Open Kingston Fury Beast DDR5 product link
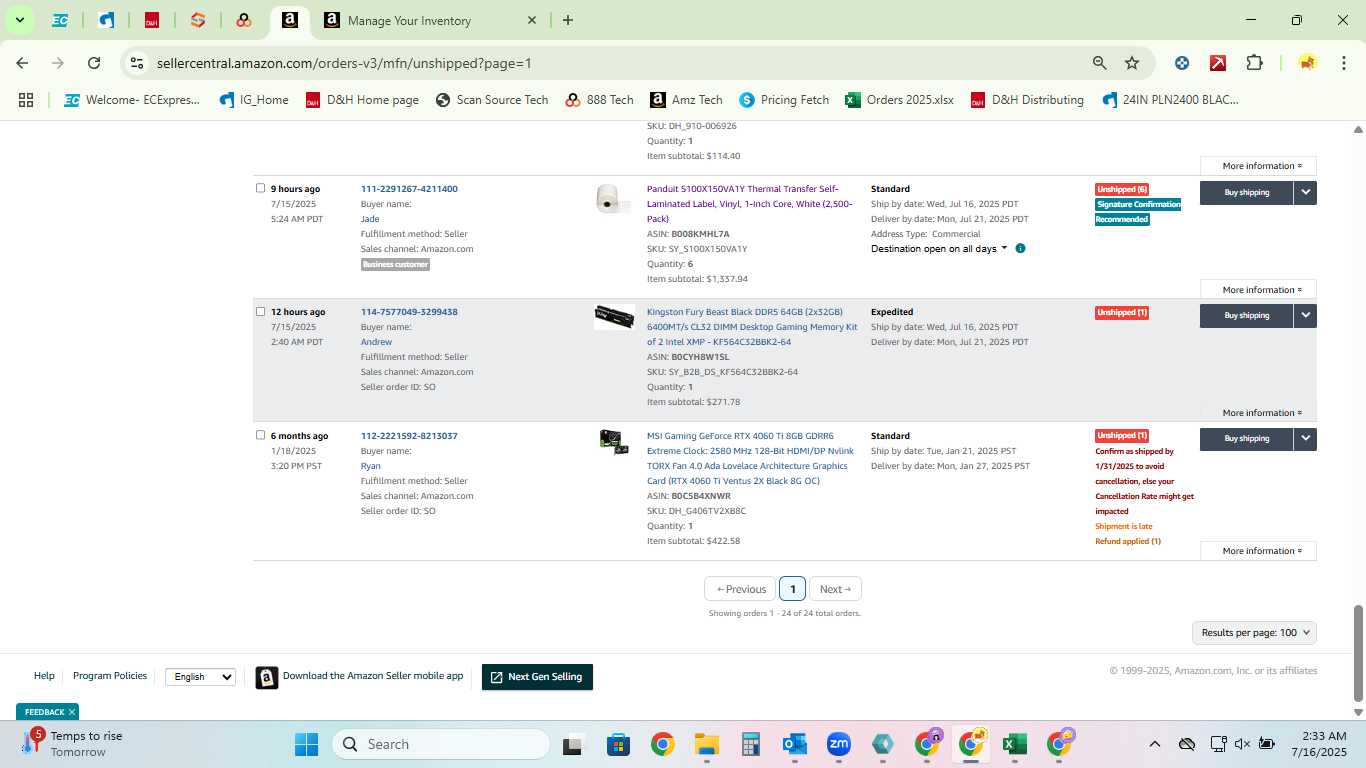Image resolution: width=1366 pixels, height=768 pixels. pos(752,327)
